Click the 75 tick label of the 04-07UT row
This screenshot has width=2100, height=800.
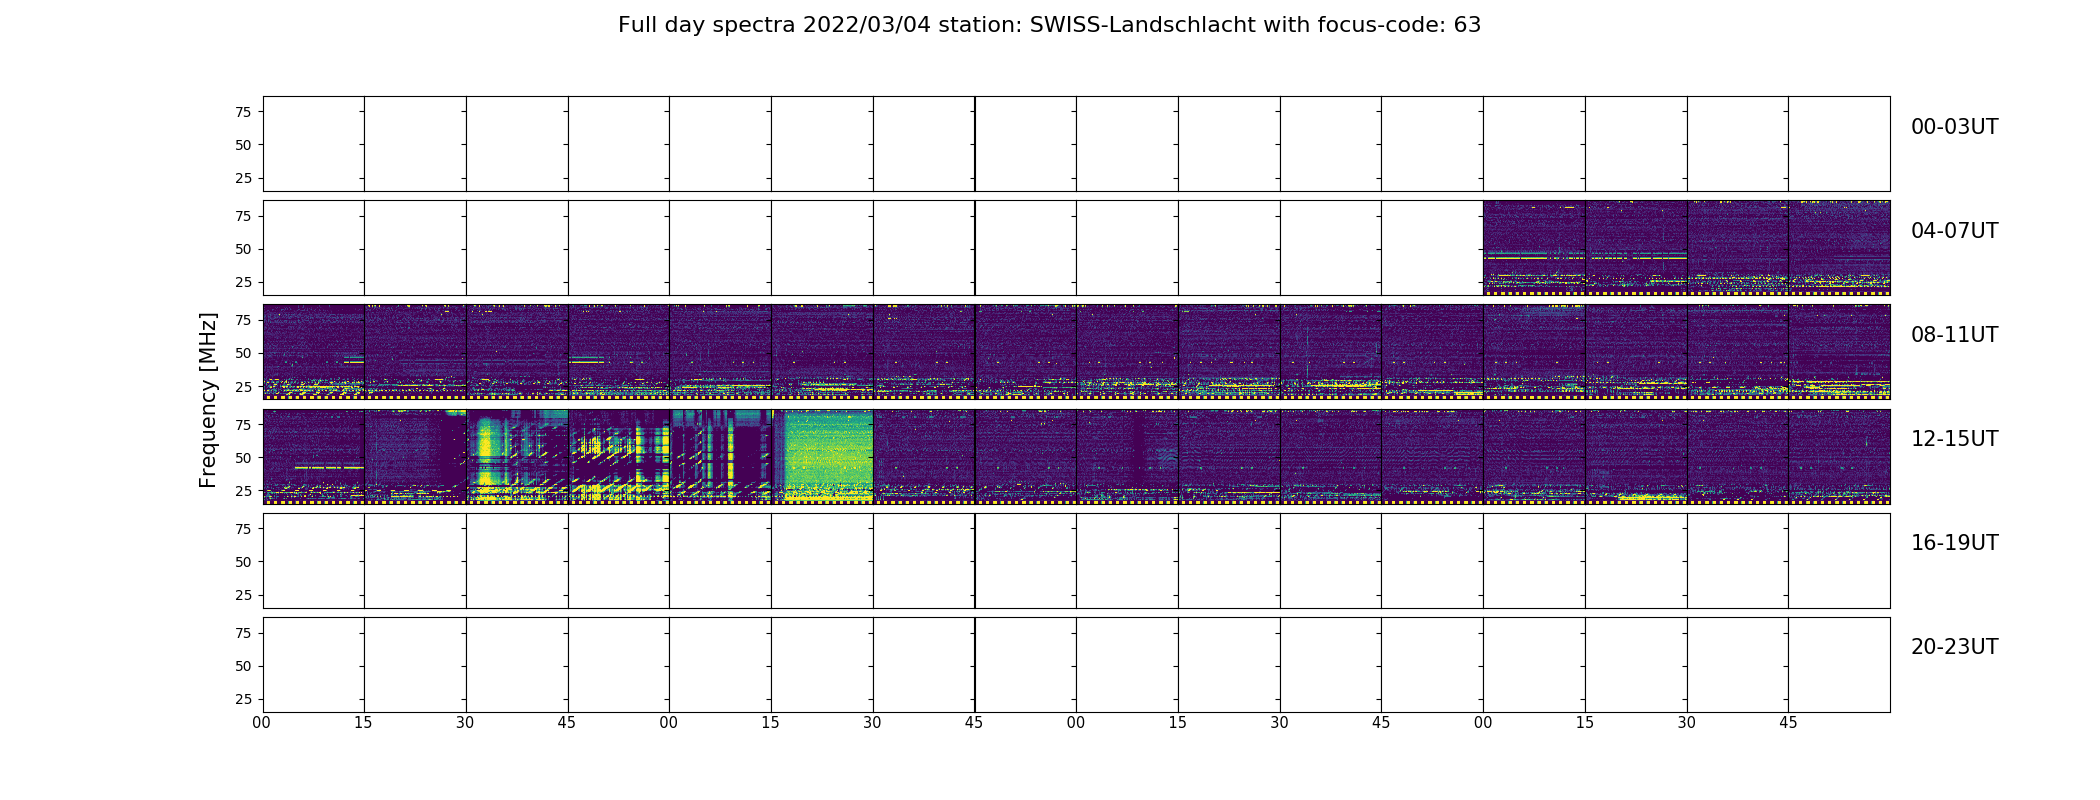click(x=243, y=216)
